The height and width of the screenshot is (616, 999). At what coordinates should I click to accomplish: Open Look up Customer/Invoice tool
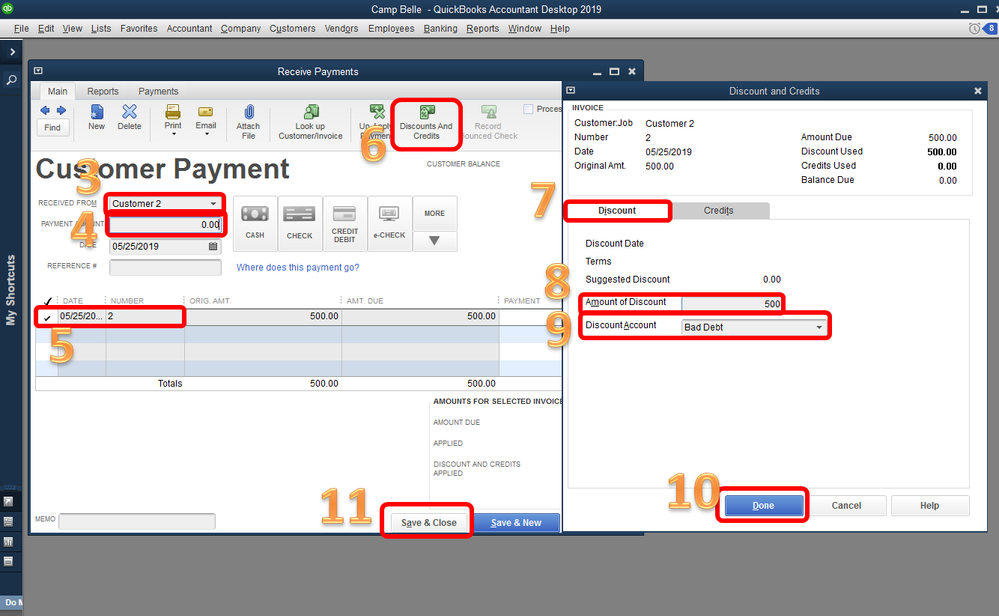click(x=310, y=122)
